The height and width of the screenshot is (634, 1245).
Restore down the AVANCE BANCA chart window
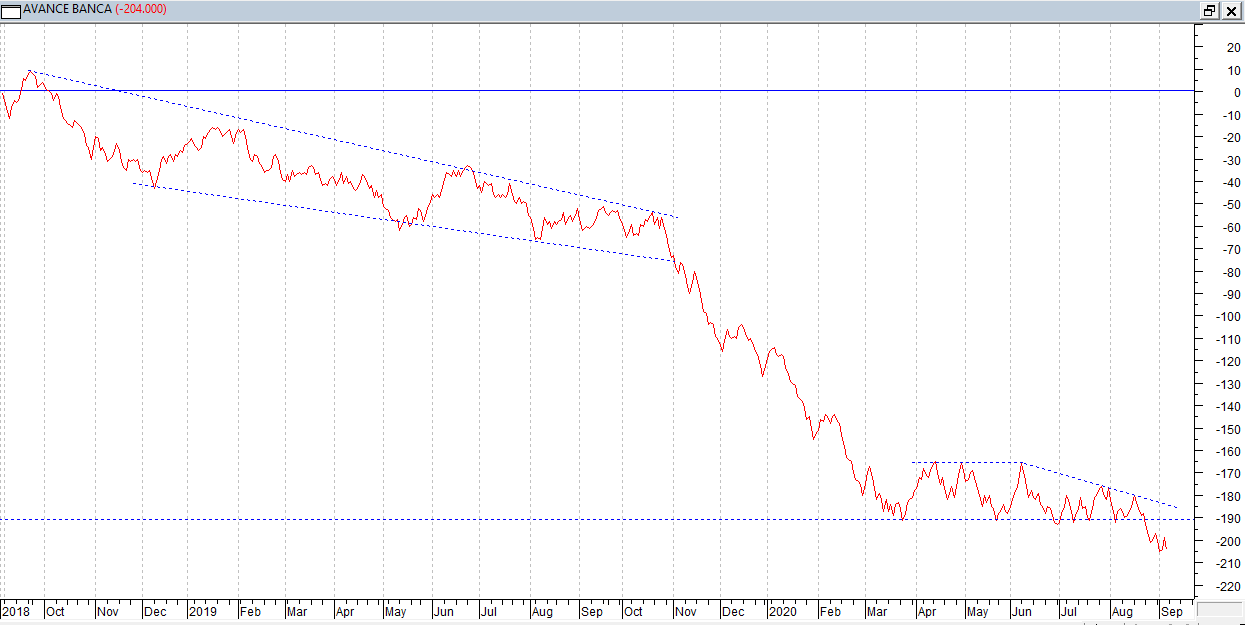pyautogui.click(x=1210, y=10)
